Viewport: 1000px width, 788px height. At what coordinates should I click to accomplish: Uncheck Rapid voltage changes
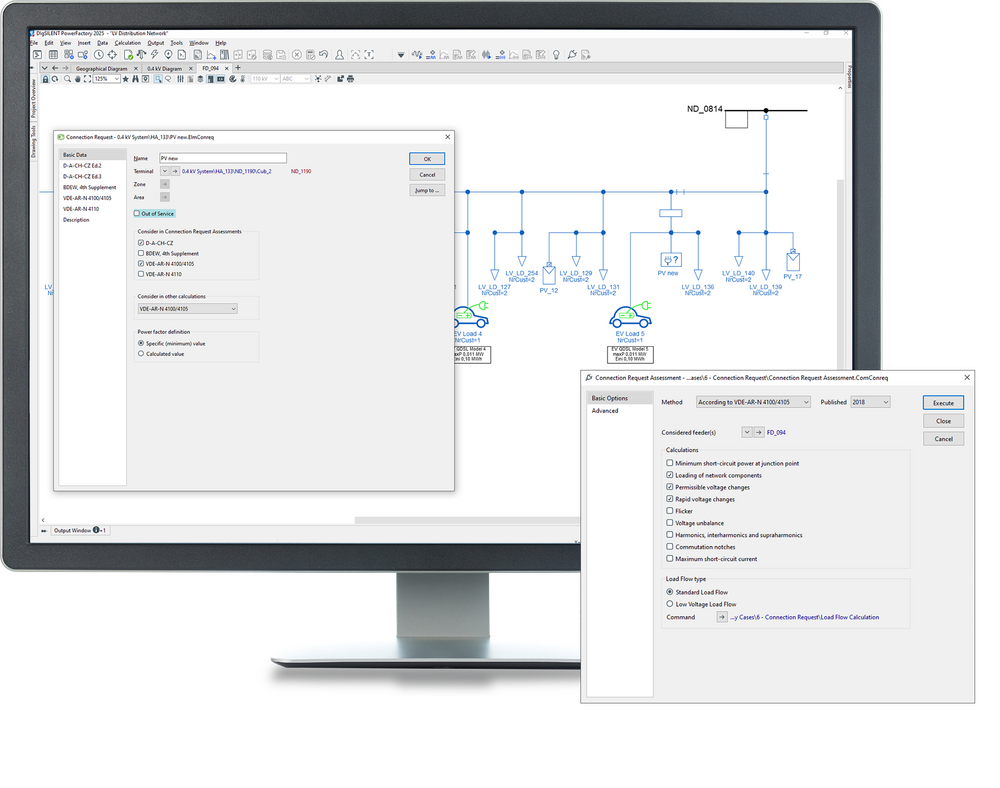669,499
